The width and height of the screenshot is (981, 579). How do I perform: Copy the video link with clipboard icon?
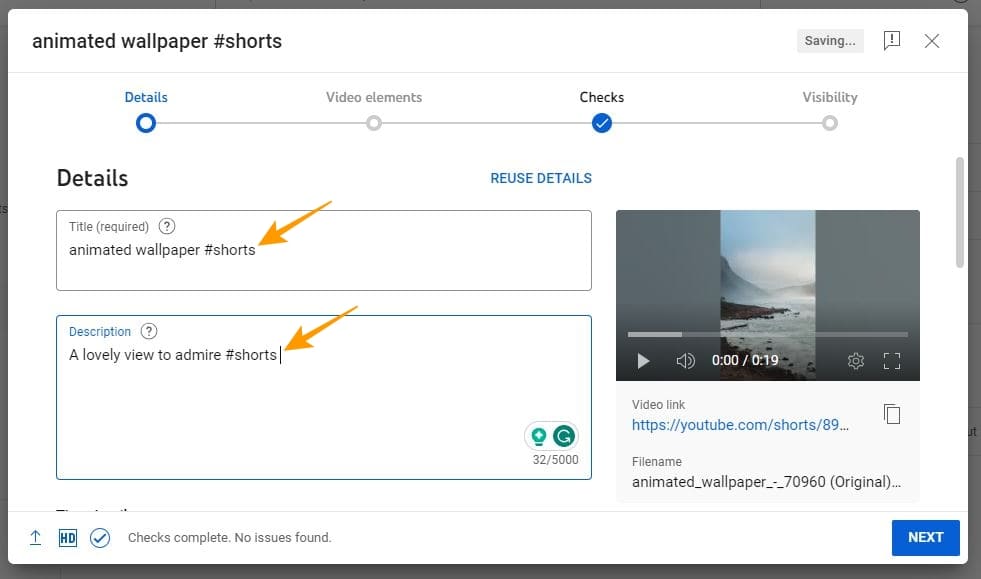click(892, 414)
